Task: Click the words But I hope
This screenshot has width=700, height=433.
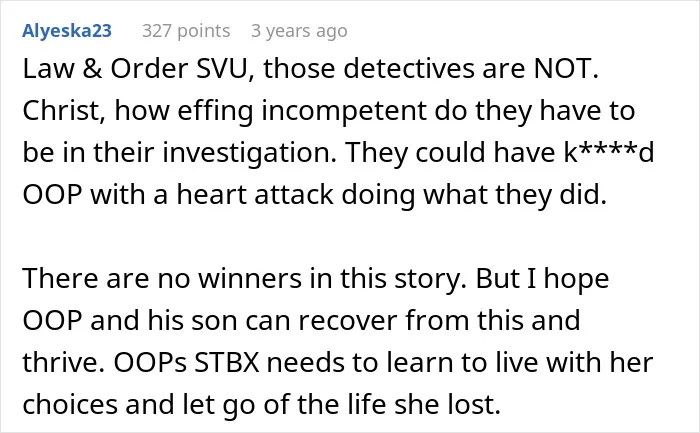Action: click(542, 279)
